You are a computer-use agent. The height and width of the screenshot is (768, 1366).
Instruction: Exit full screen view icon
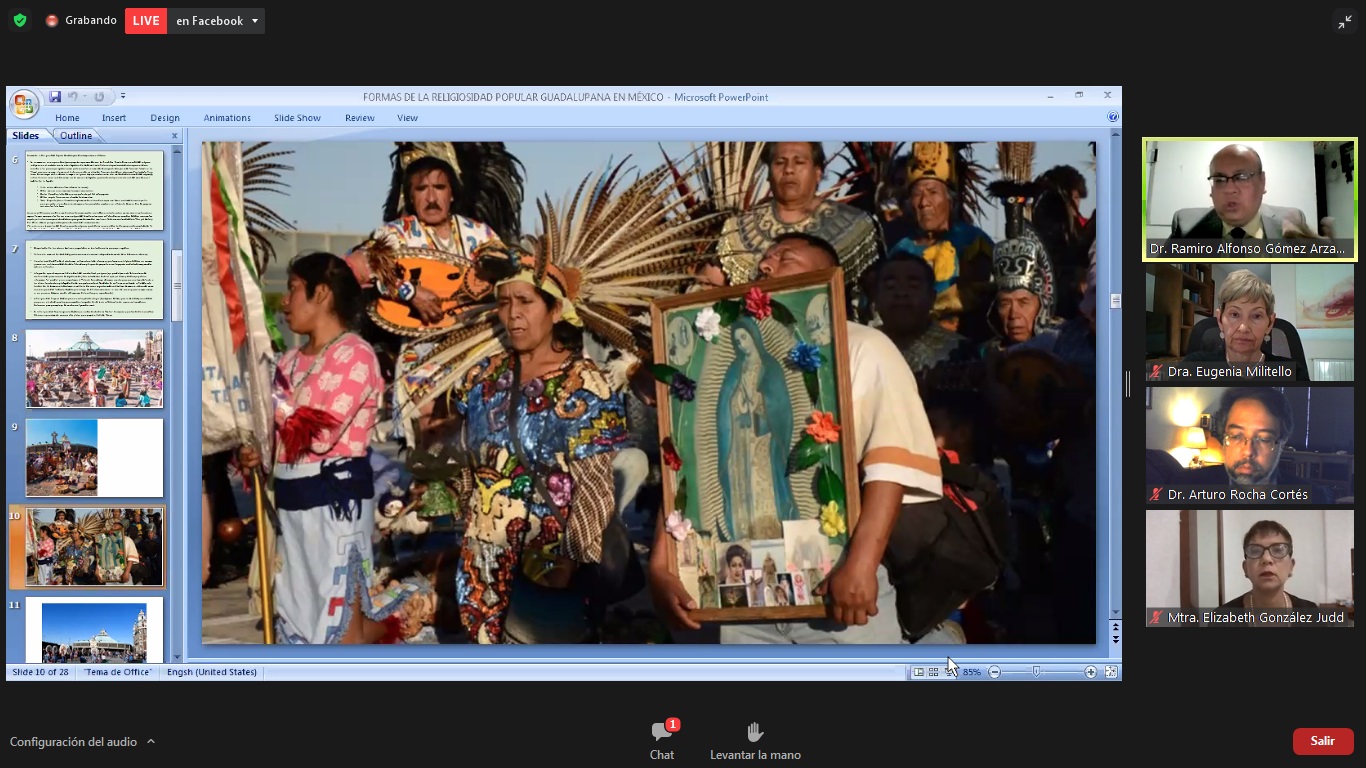[1345, 21]
